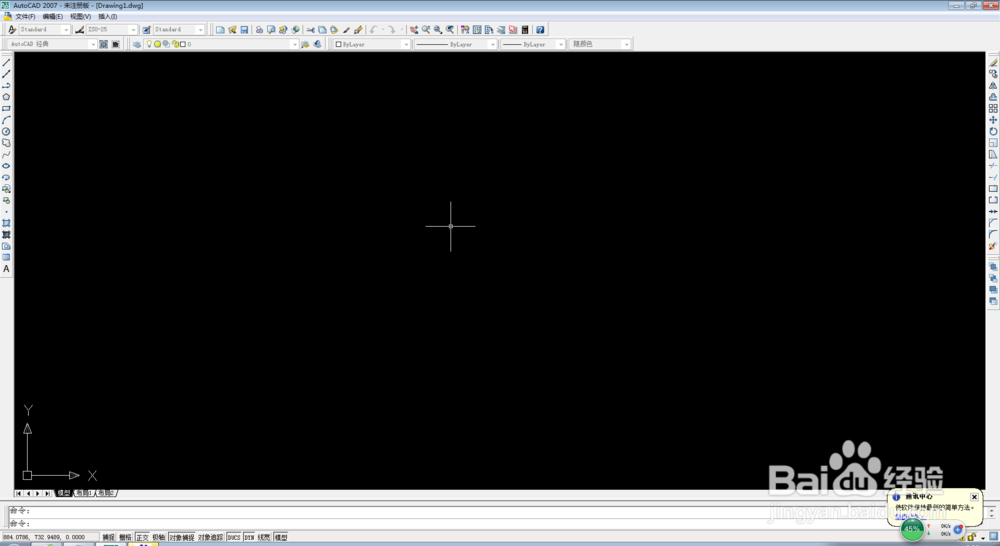This screenshot has height=546, width=1000.
Task: Toggle 对象捕捉 object snap in status bar
Action: coord(182,537)
